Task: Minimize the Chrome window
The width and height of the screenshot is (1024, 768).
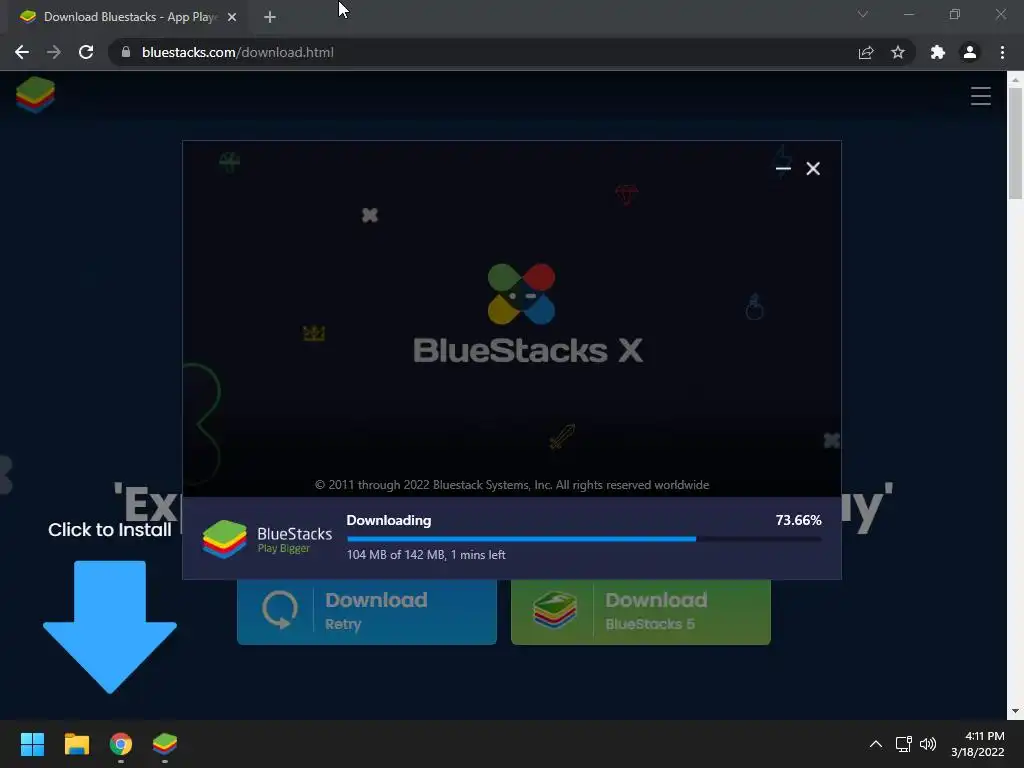Action: coord(908,14)
